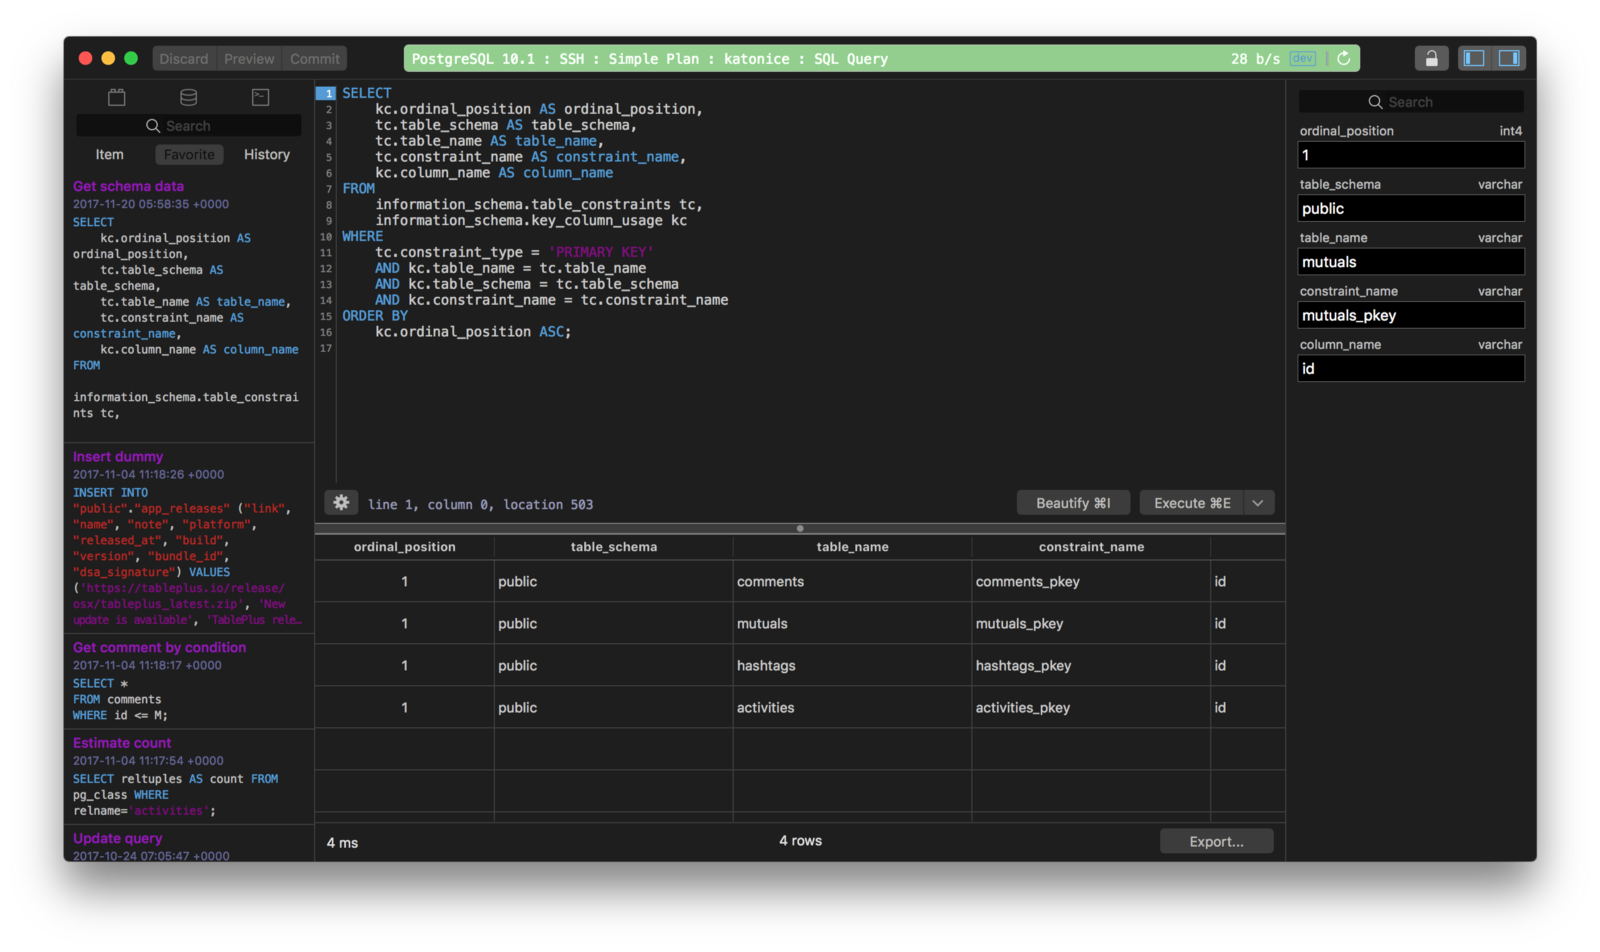Click the Export... button
The image size is (1600, 952).
(1216, 841)
